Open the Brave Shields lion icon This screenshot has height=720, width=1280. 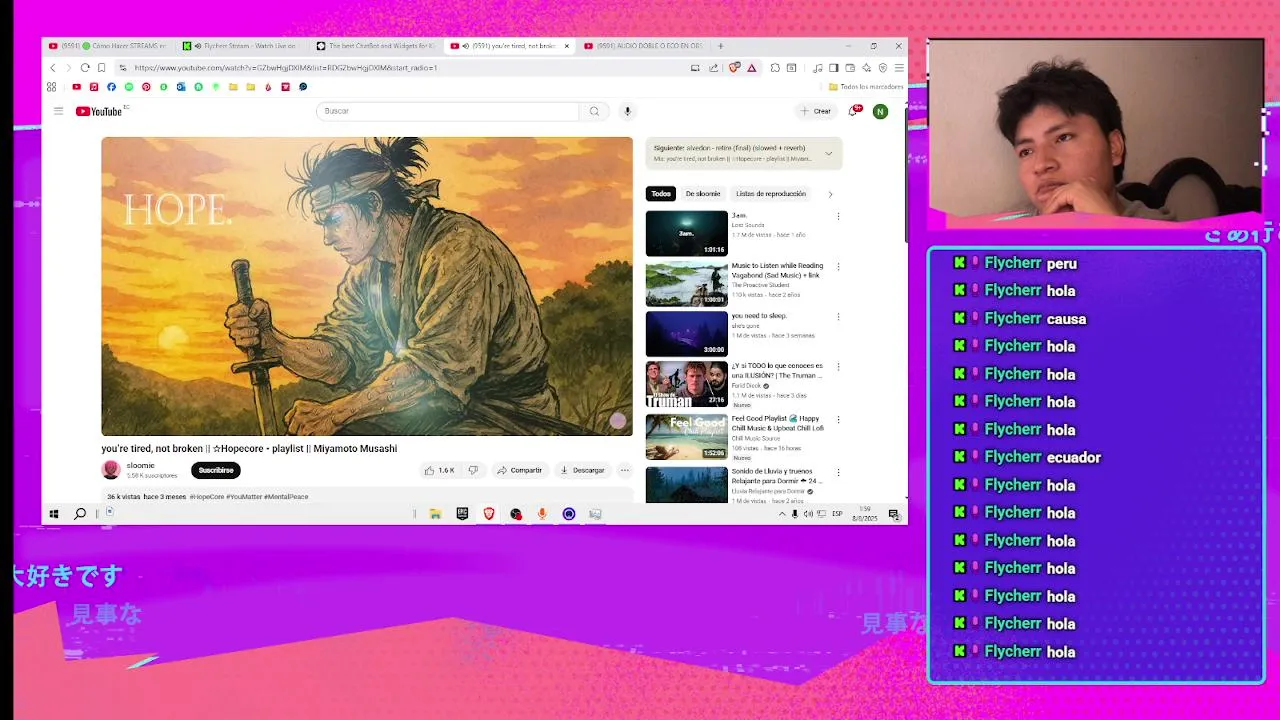click(734, 68)
